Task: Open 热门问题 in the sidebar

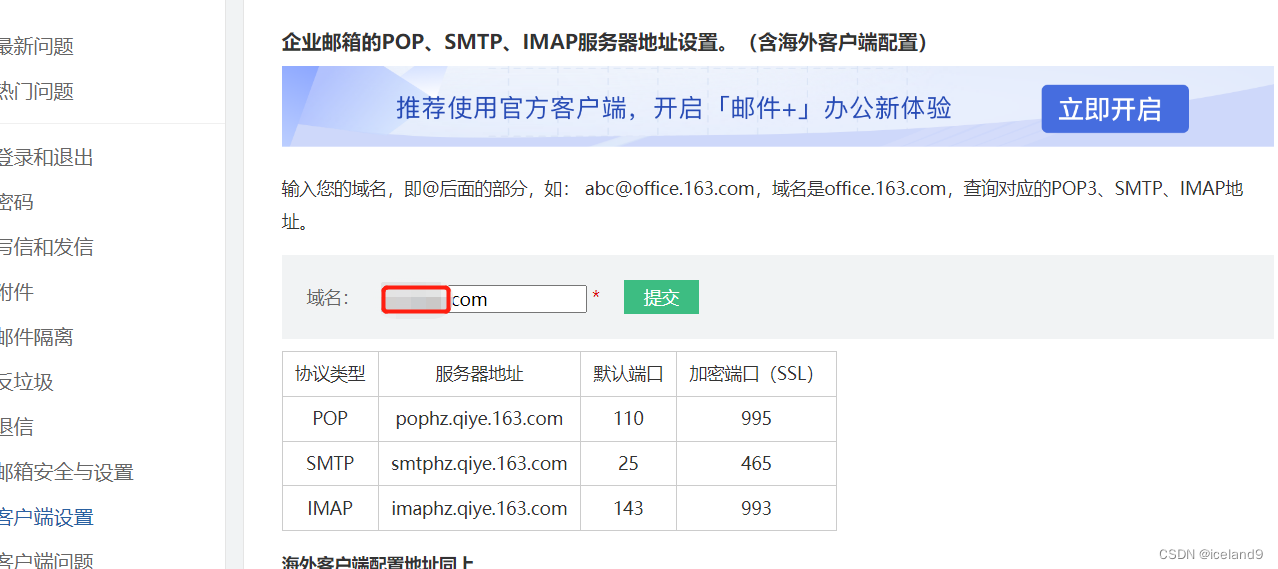Action: 36,91
